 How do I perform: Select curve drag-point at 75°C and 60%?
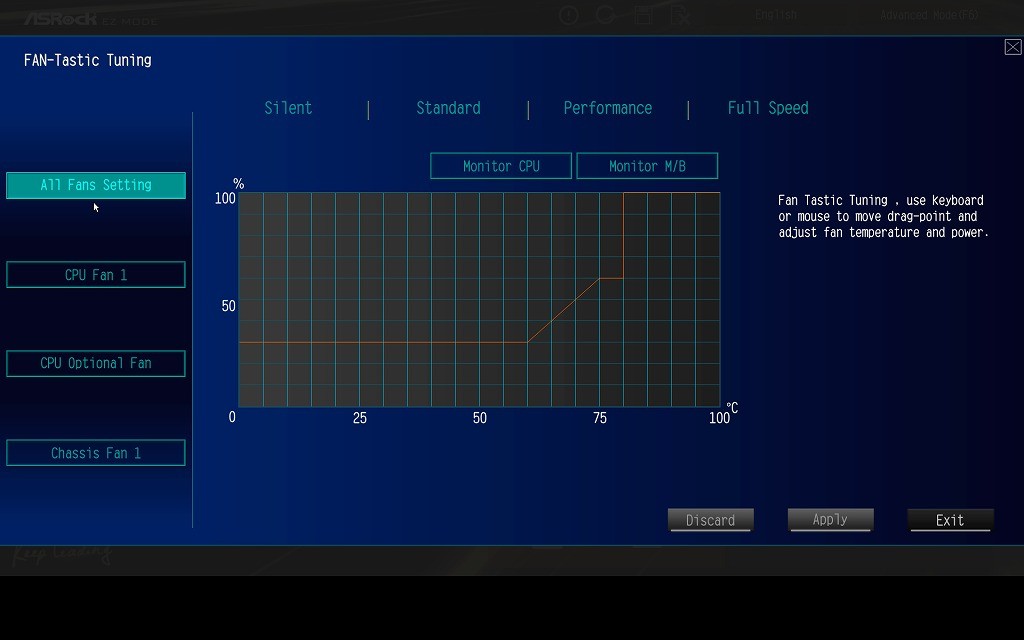(x=600, y=278)
